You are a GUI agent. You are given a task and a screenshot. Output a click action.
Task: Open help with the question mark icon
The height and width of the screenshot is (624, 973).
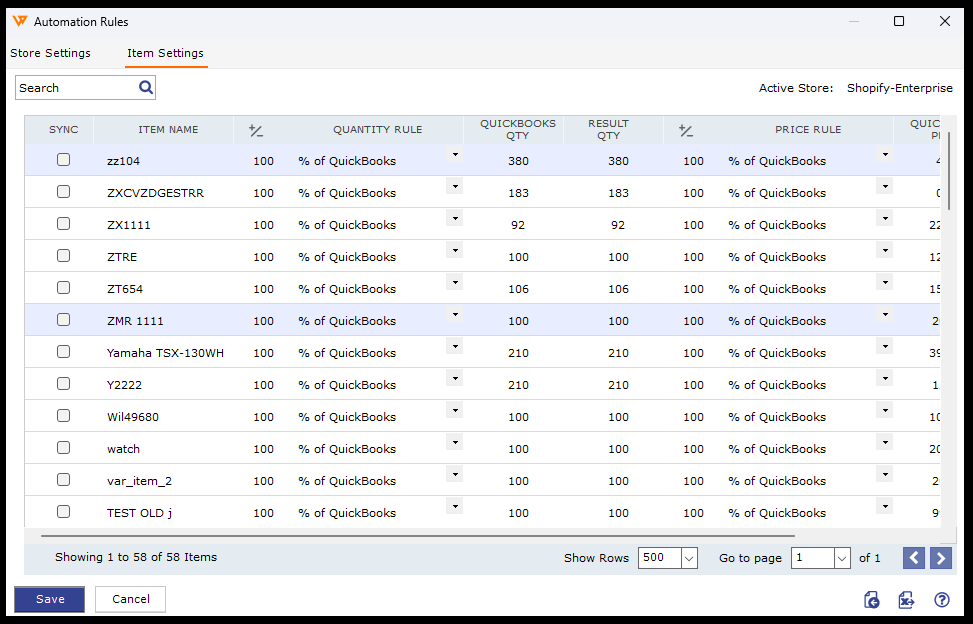(941, 600)
